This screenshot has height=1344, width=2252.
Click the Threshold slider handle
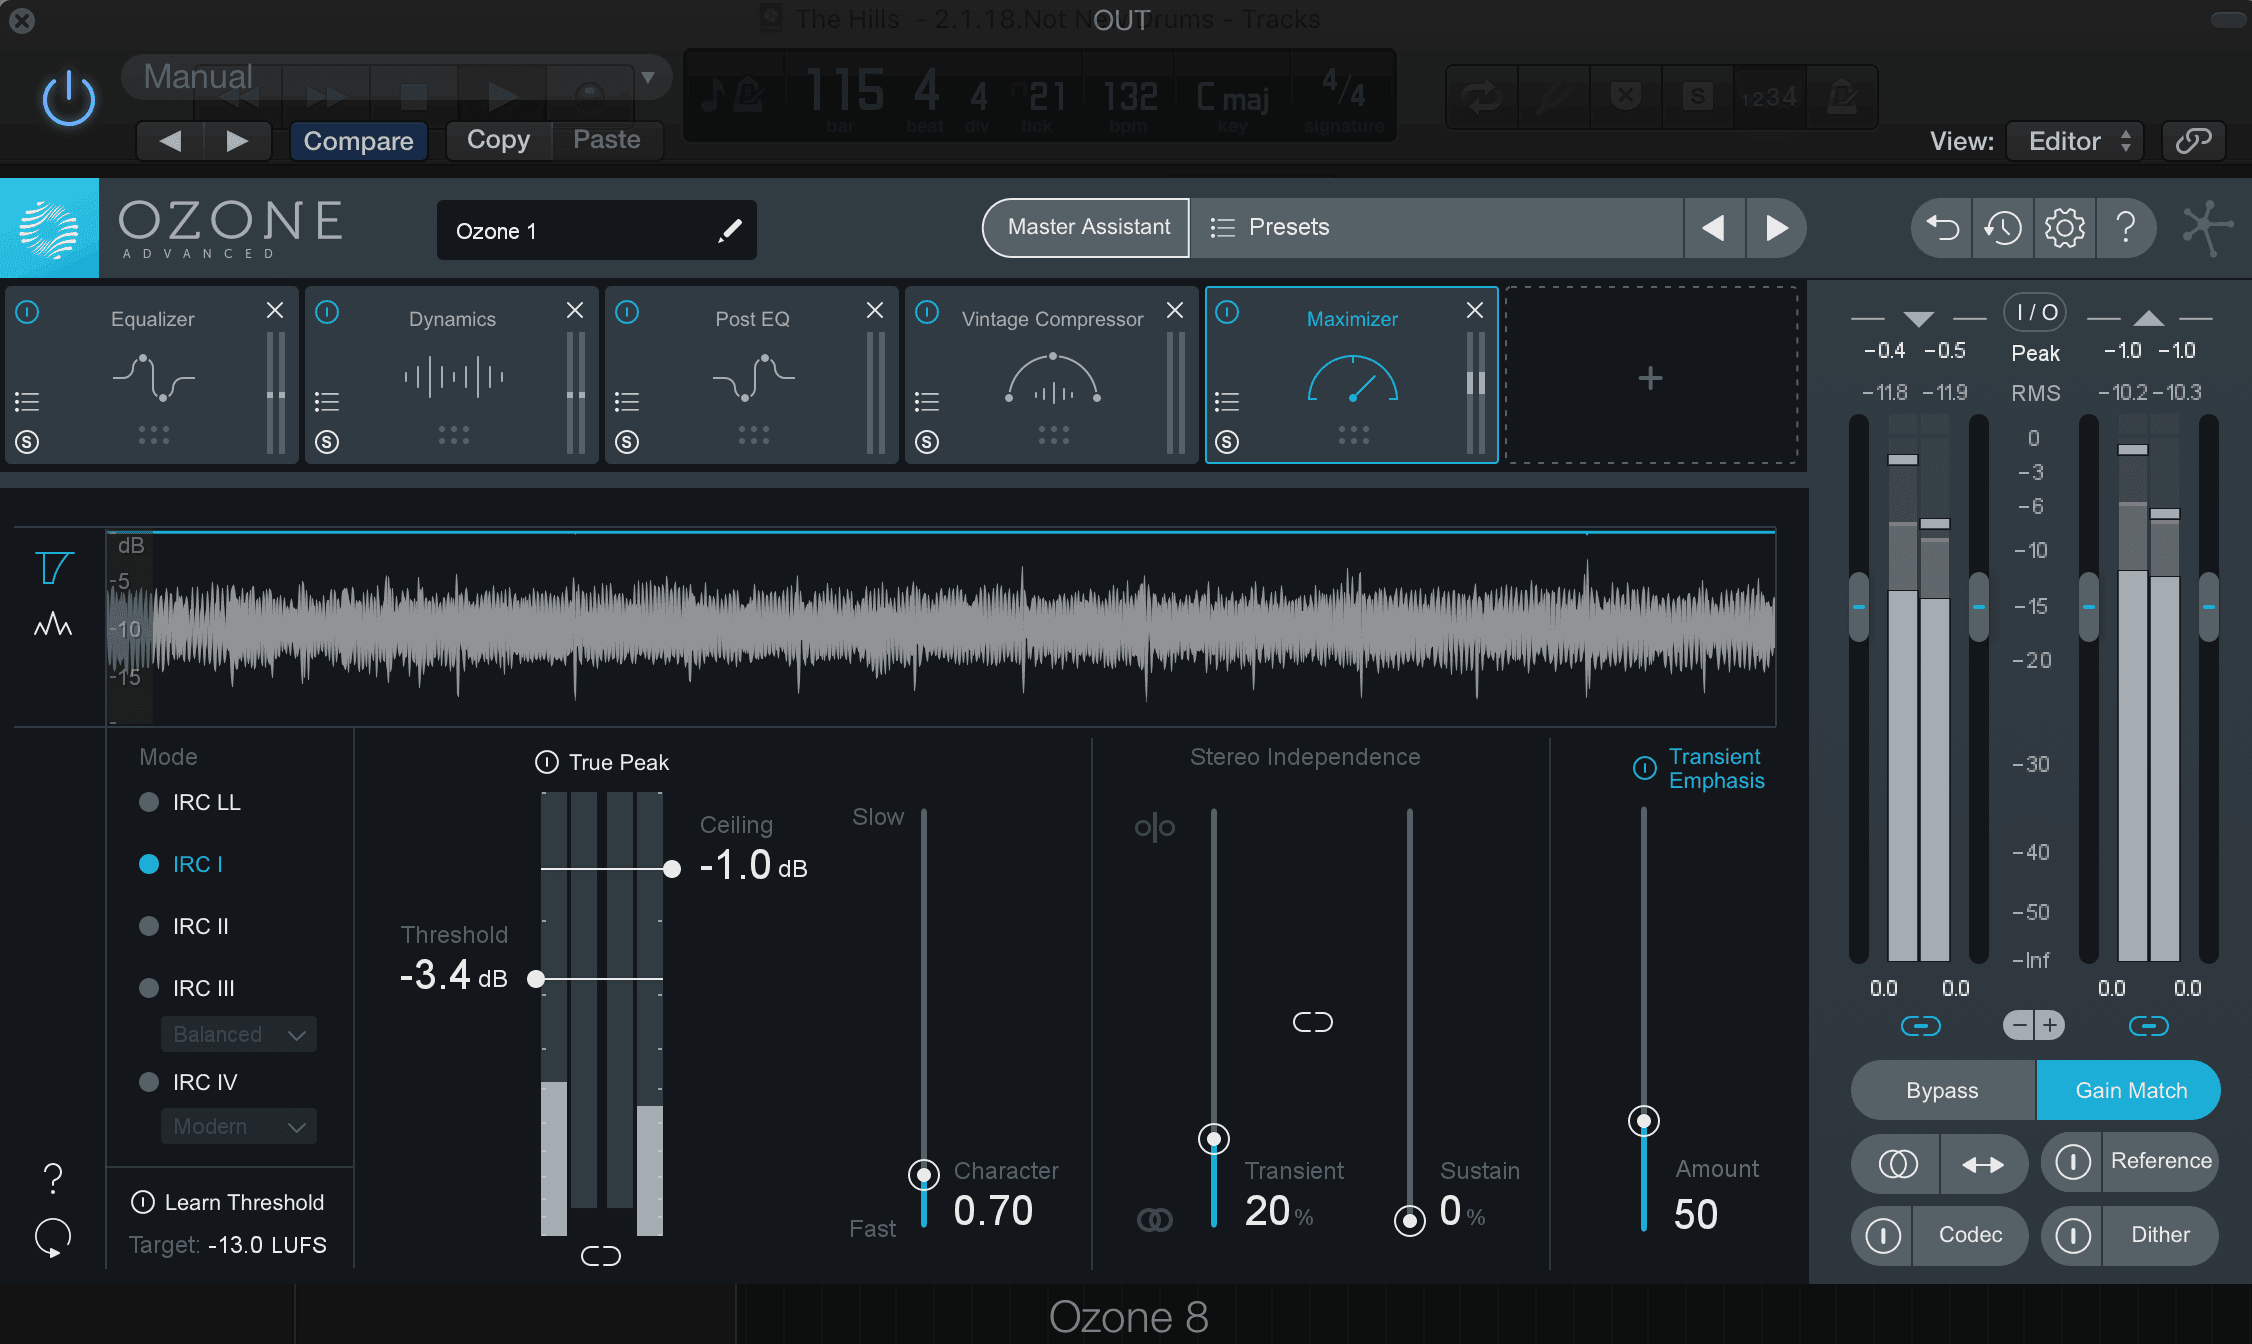(536, 979)
